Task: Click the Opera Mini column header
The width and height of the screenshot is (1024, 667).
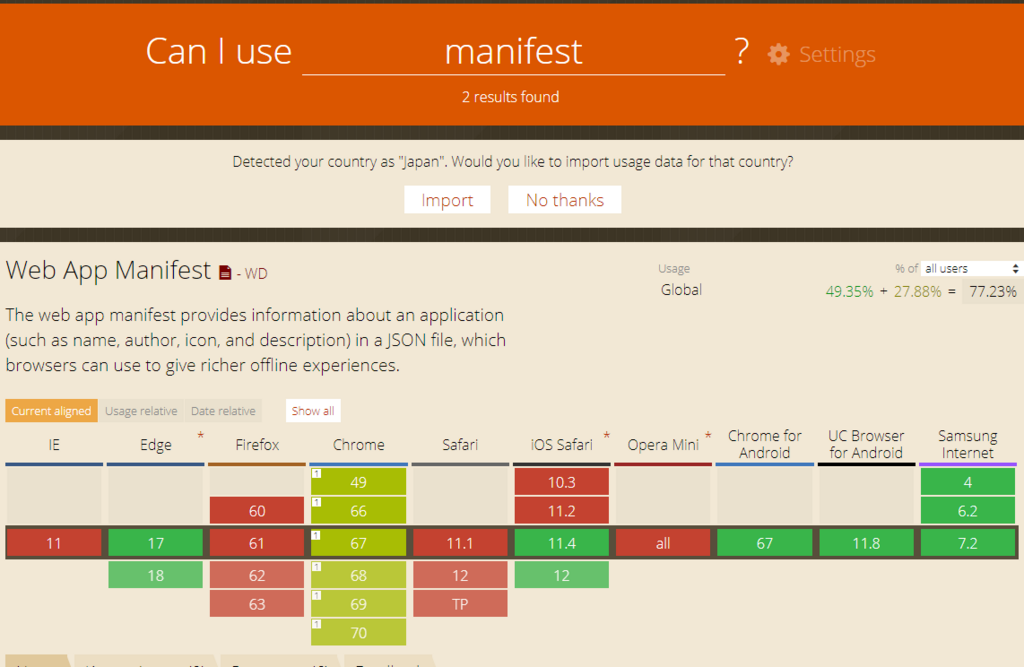Action: [663, 445]
